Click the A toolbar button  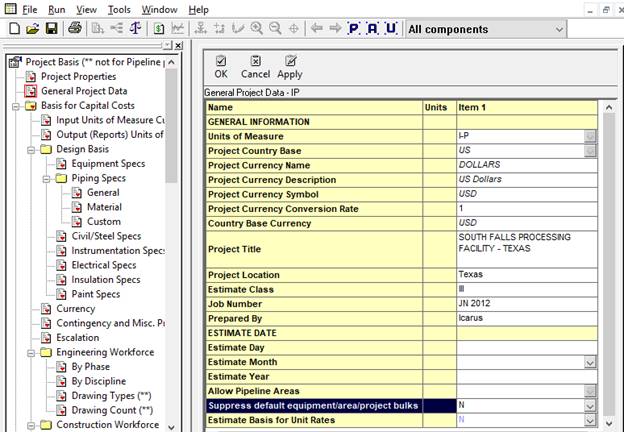tap(372, 29)
